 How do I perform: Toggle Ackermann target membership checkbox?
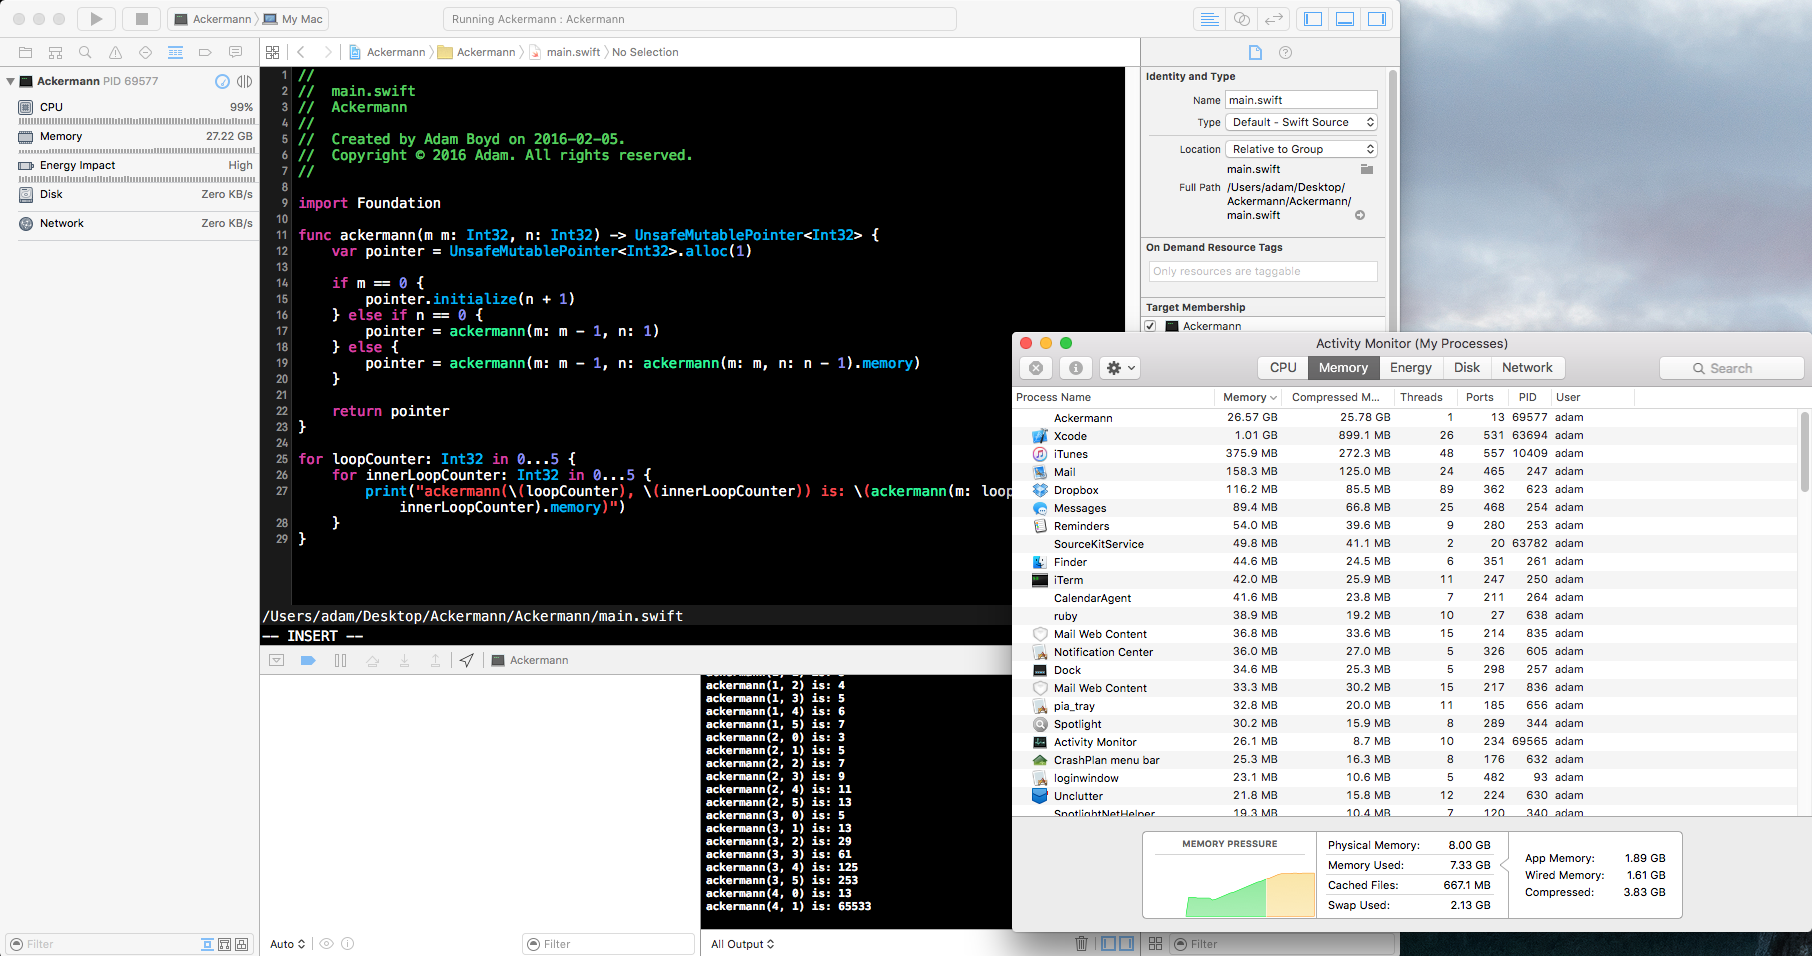pyautogui.click(x=1150, y=326)
